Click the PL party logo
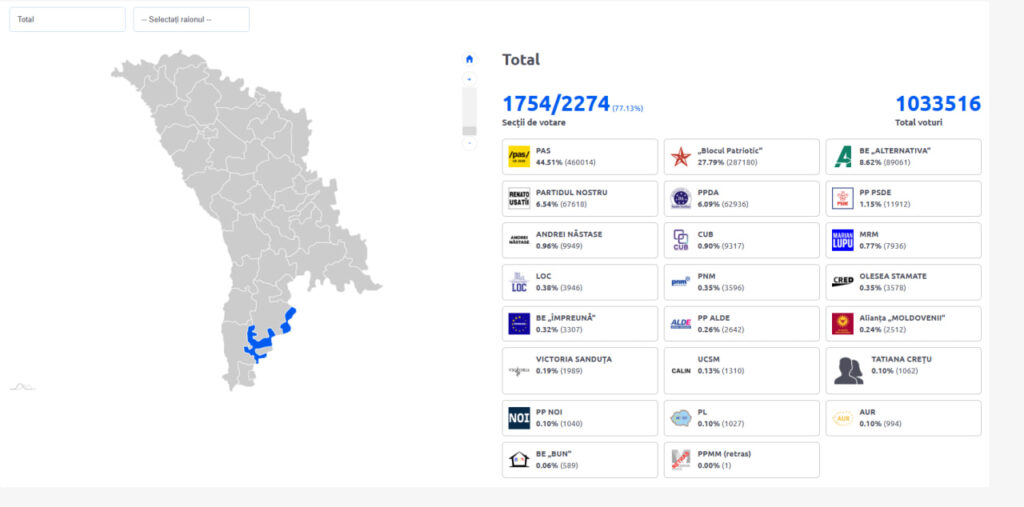Image resolution: width=1024 pixels, height=507 pixels. click(x=680, y=418)
